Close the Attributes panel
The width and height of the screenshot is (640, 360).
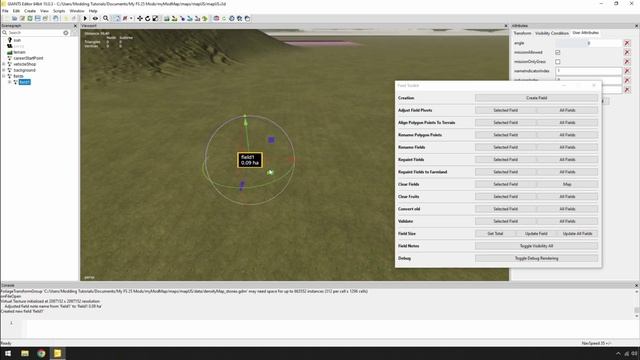coord(636,26)
